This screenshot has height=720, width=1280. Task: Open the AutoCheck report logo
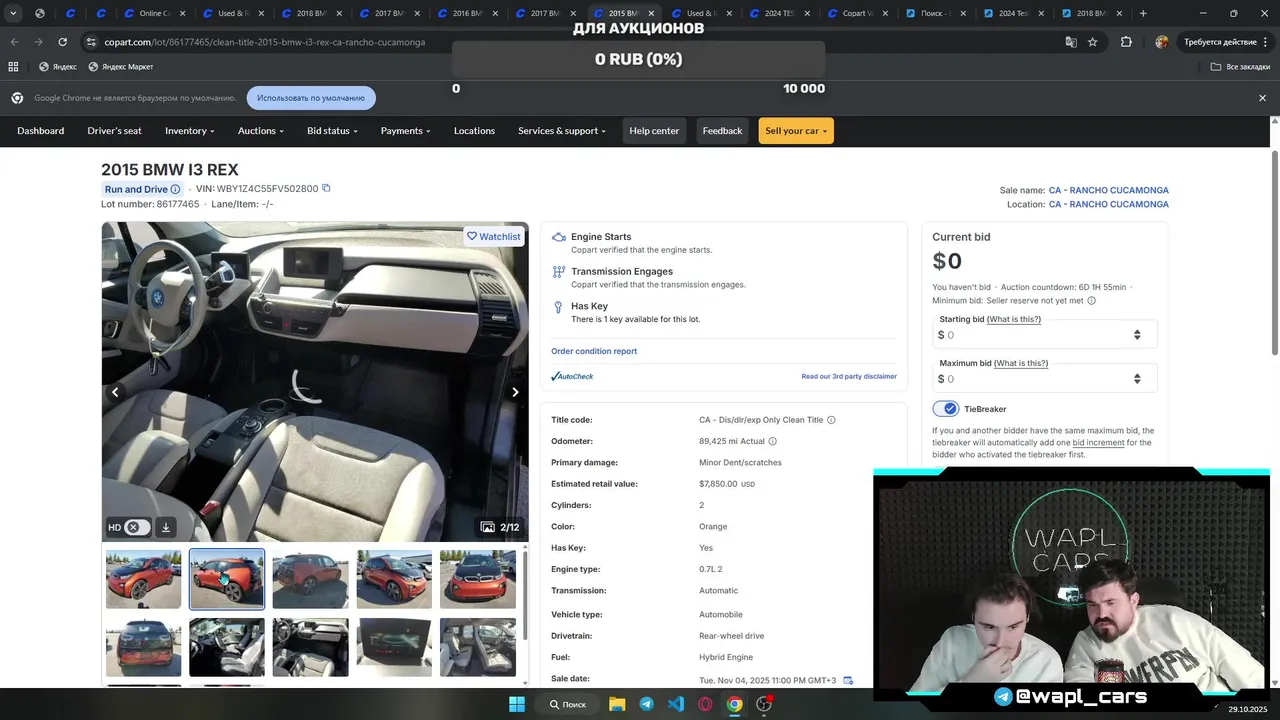click(x=572, y=376)
